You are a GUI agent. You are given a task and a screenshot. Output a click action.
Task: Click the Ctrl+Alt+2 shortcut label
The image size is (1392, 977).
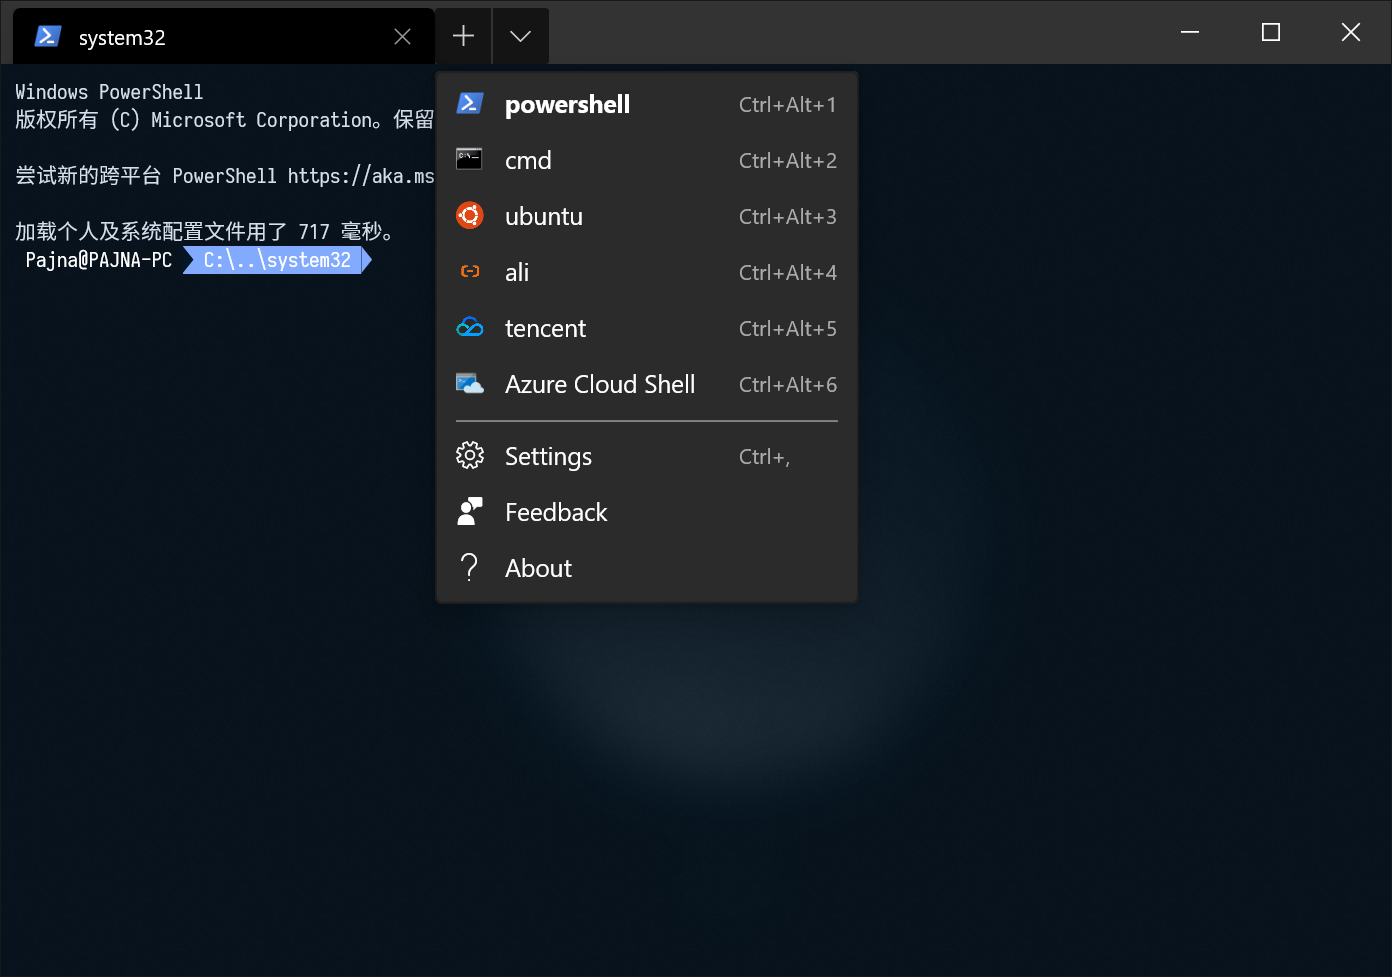click(788, 160)
